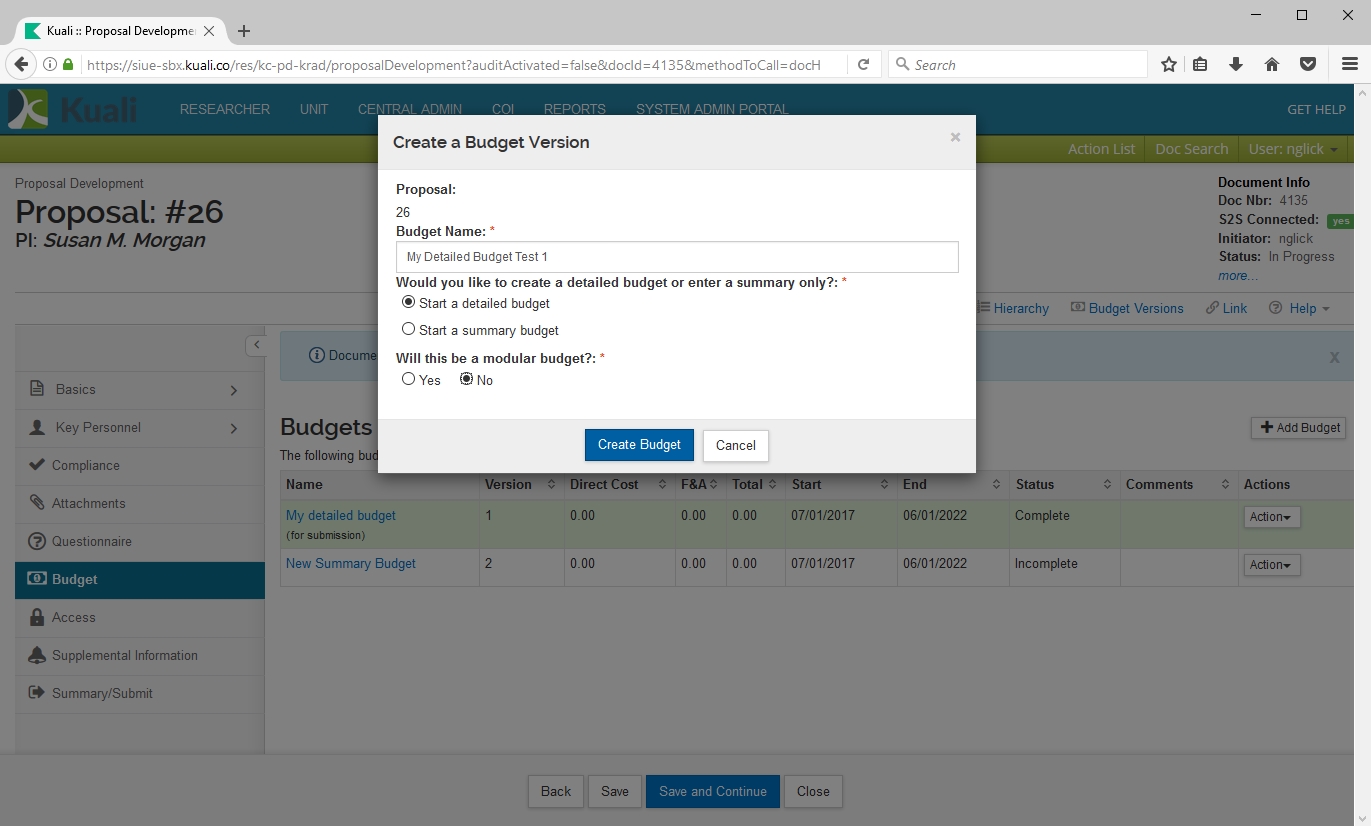Choose Yes for modular budget
1371x826 pixels.
coord(408,379)
